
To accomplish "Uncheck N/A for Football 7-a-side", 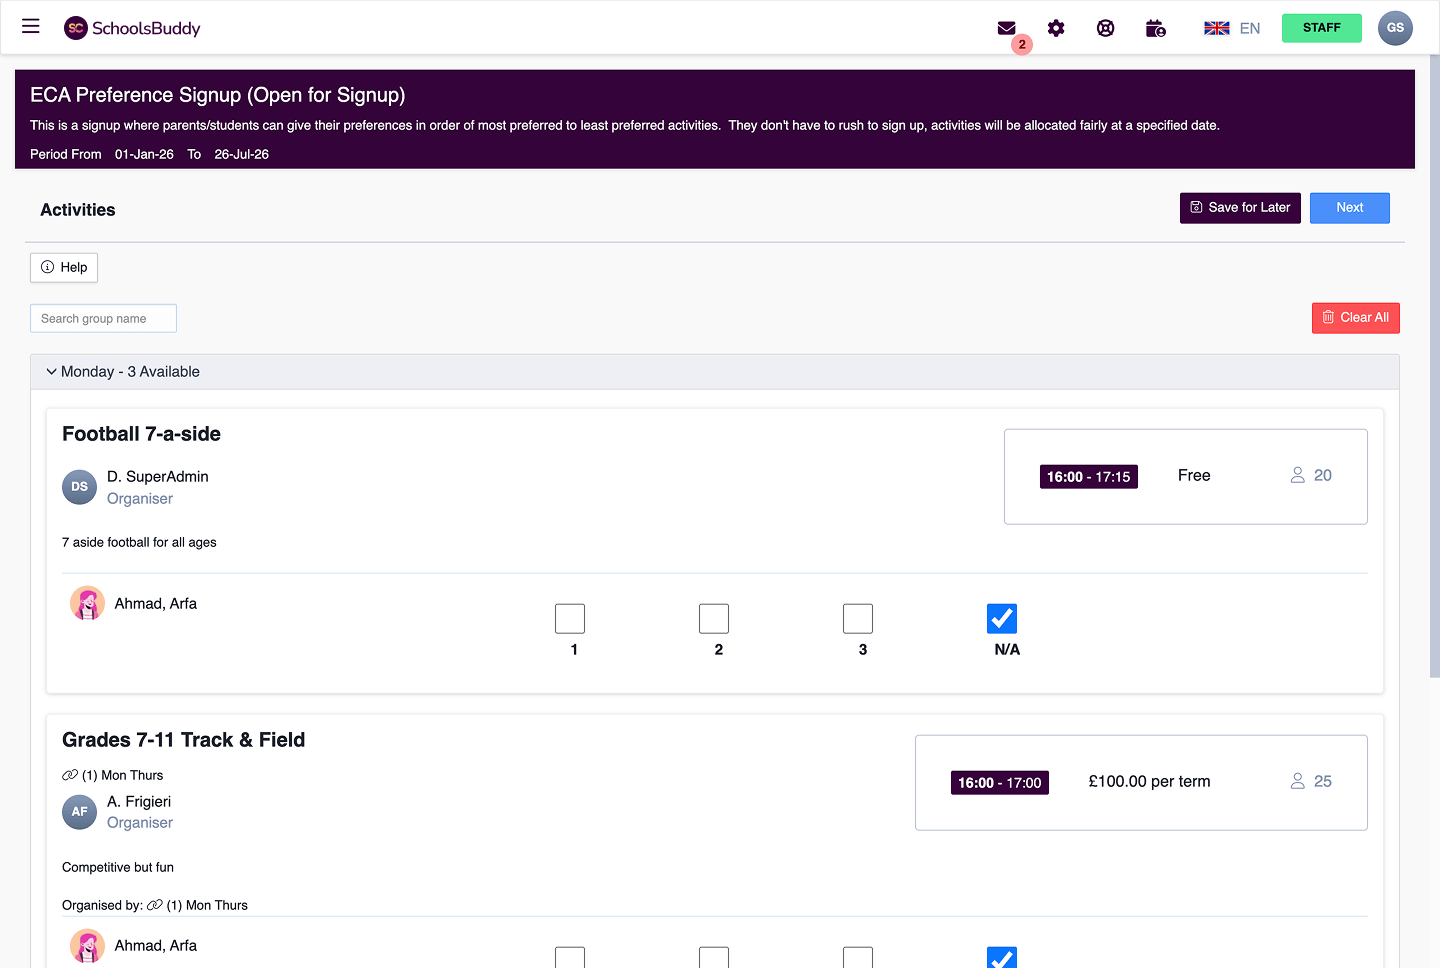I will tap(1002, 619).
